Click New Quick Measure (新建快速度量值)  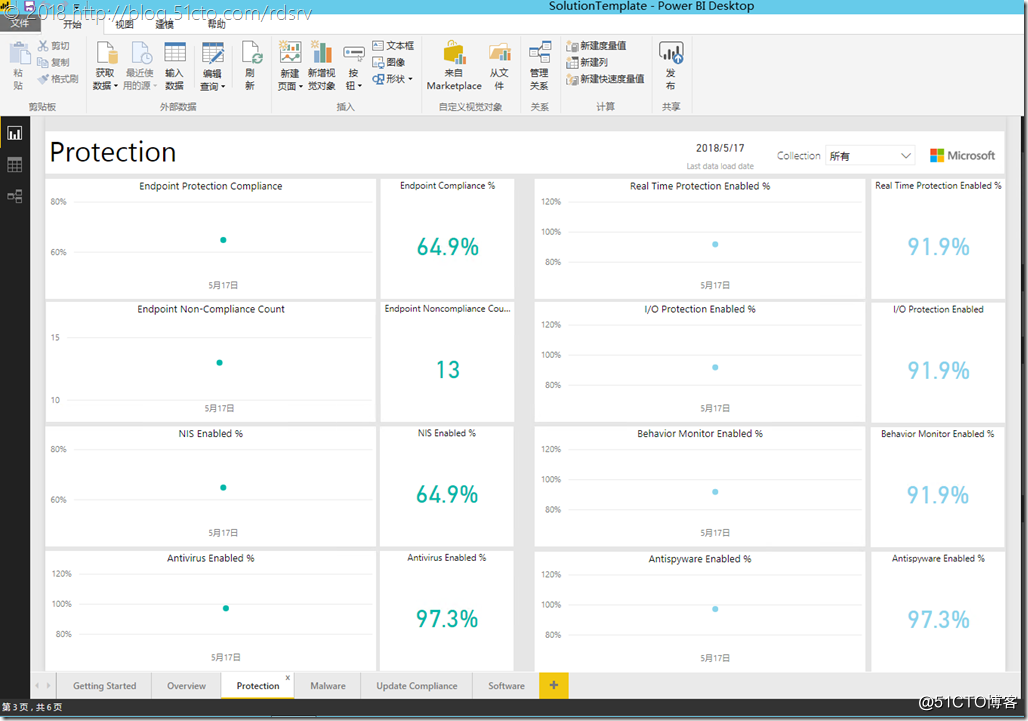[x=605, y=79]
